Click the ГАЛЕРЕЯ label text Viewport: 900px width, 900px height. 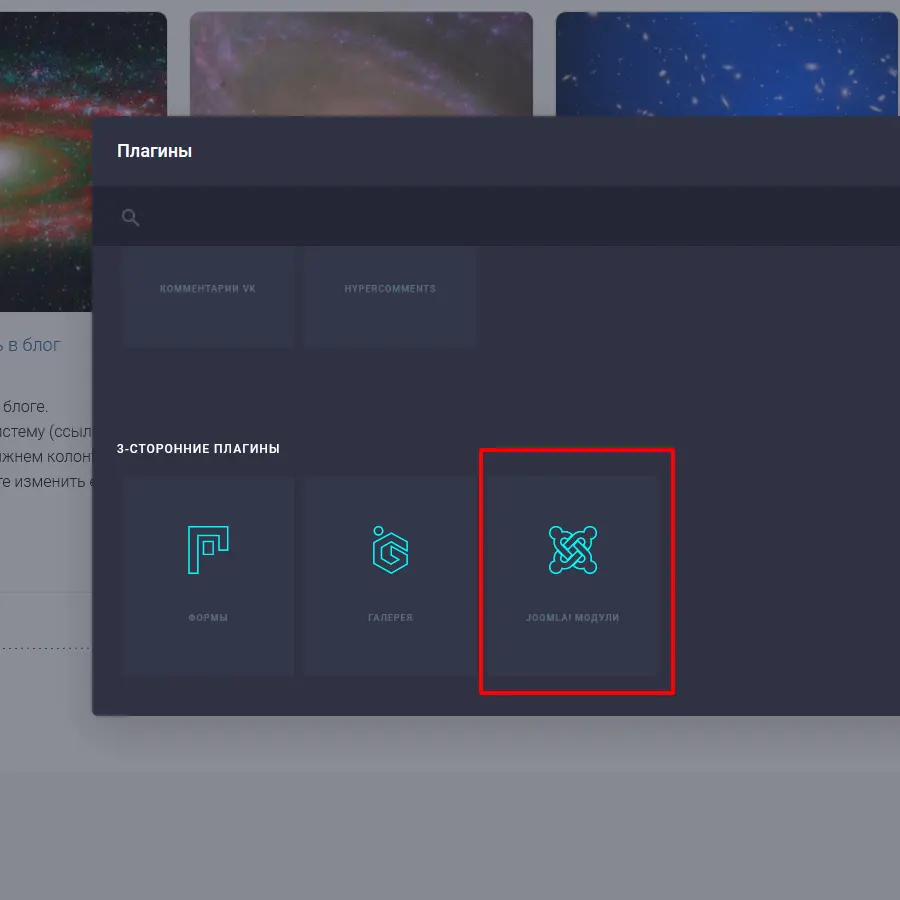point(390,618)
